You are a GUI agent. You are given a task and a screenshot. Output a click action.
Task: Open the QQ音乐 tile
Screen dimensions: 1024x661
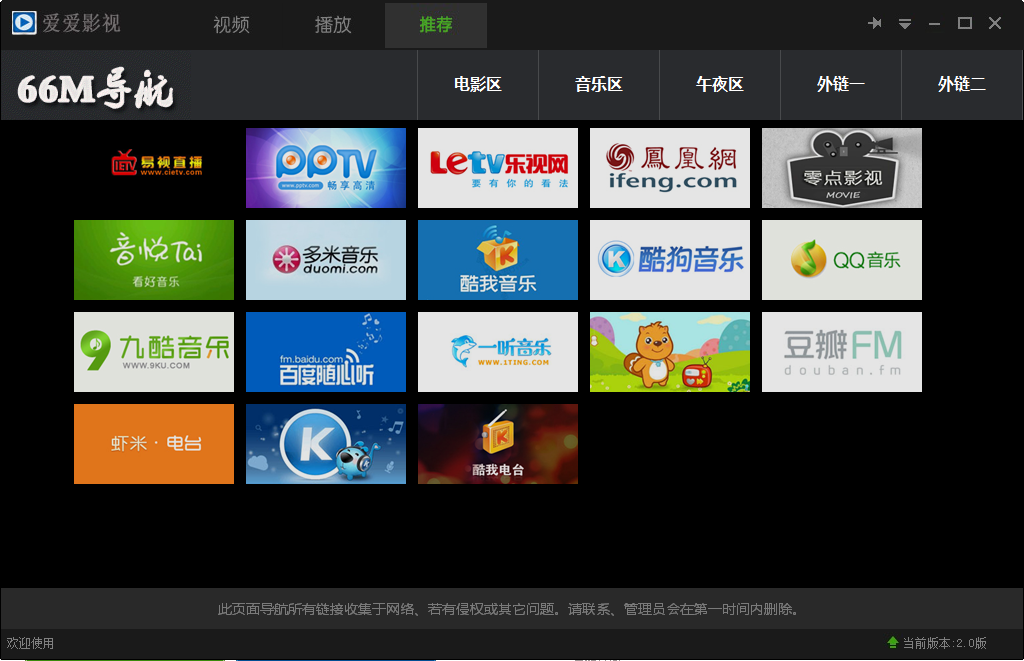point(842,260)
